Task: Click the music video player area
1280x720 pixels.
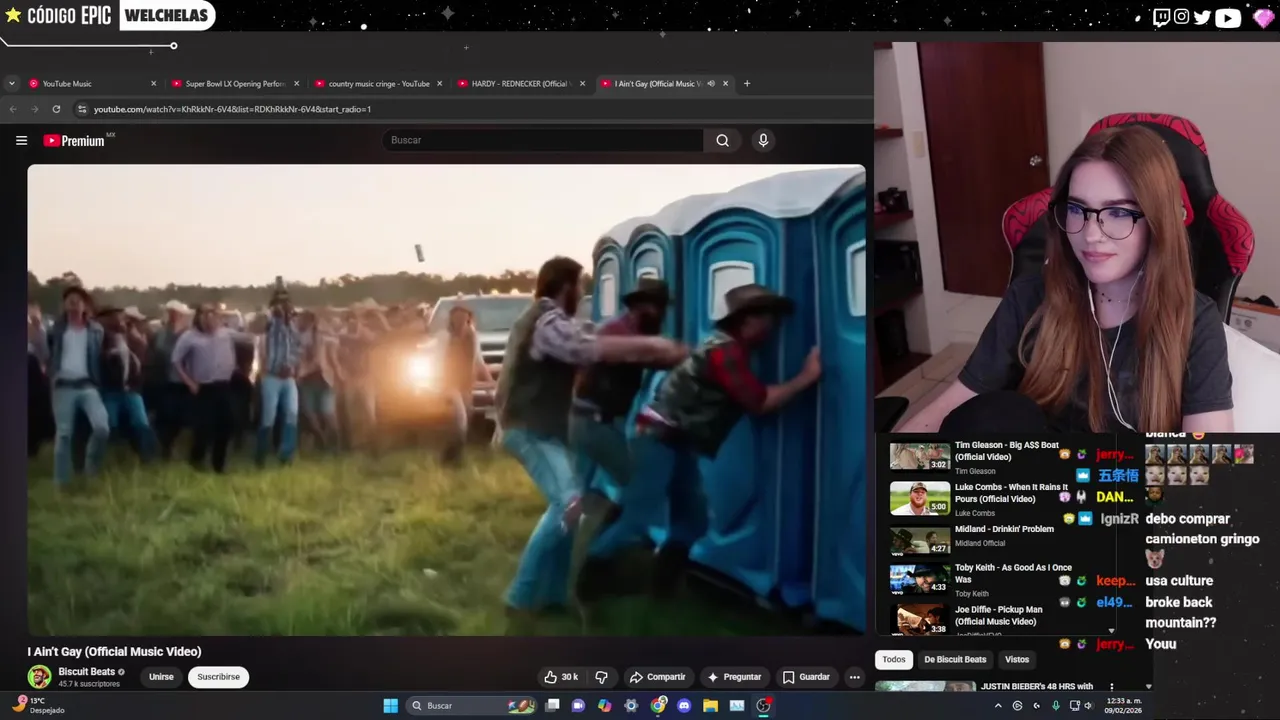Action: 446,400
